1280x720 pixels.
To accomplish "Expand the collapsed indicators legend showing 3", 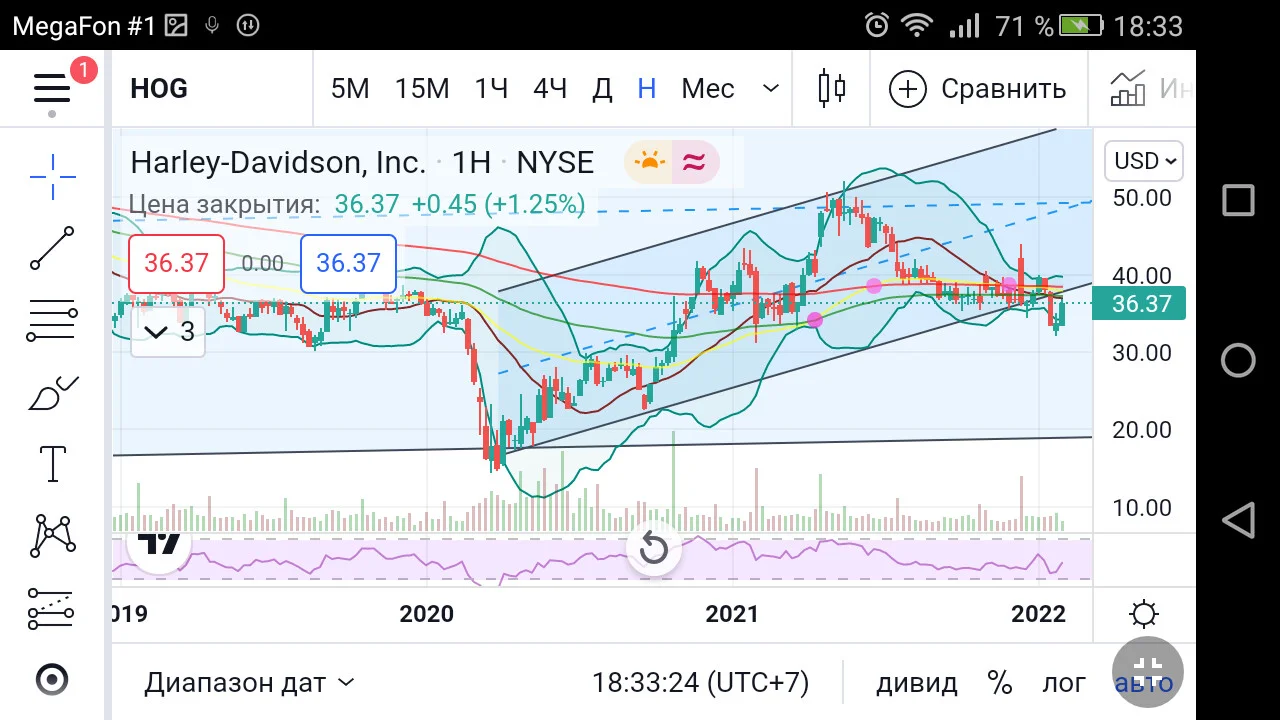I will tap(168, 332).
